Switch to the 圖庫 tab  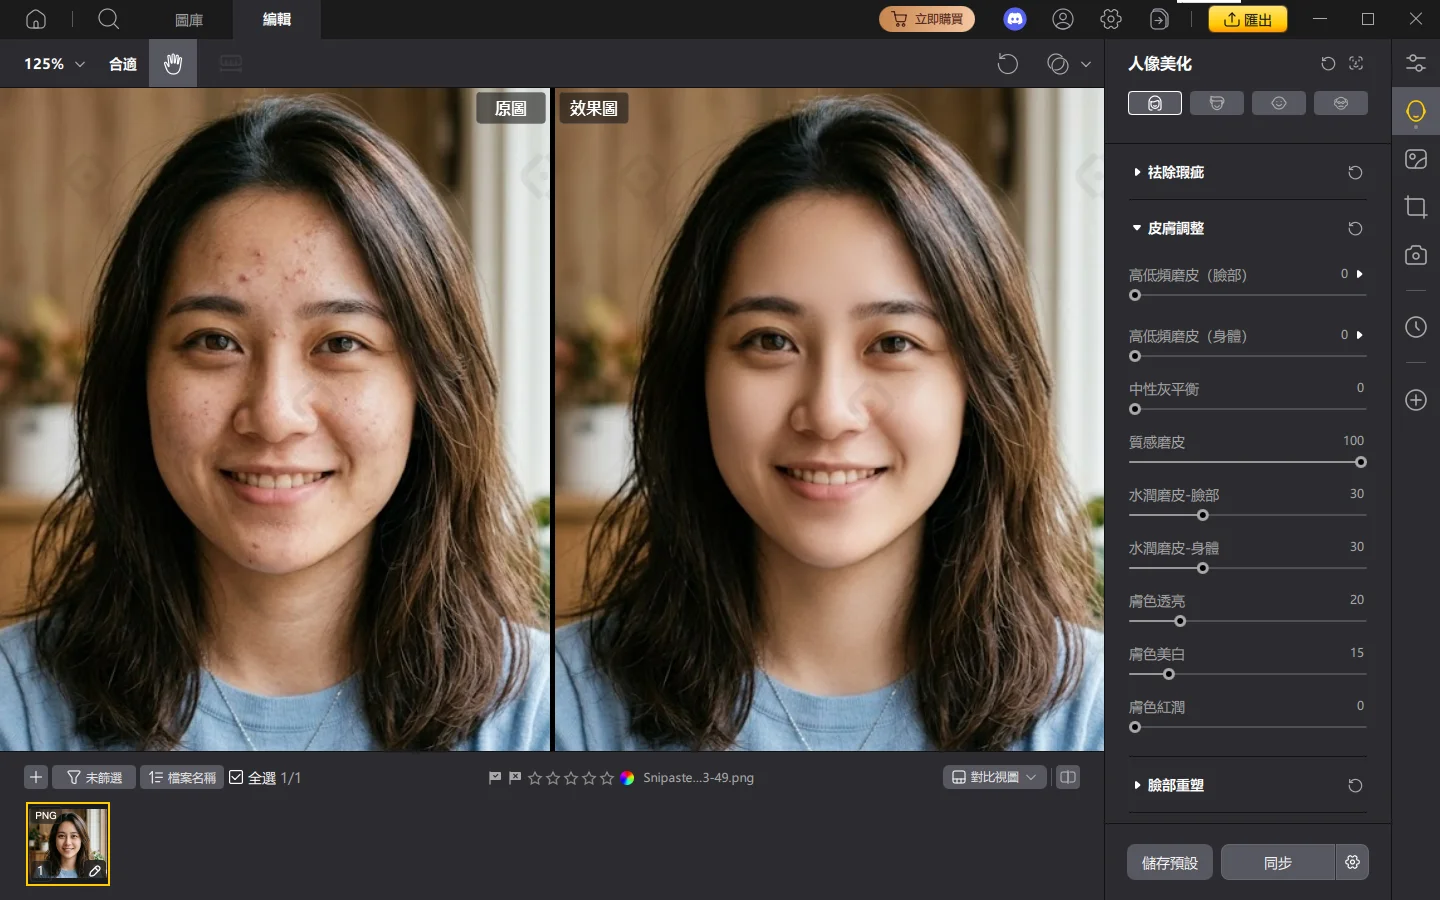coord(189,19)
